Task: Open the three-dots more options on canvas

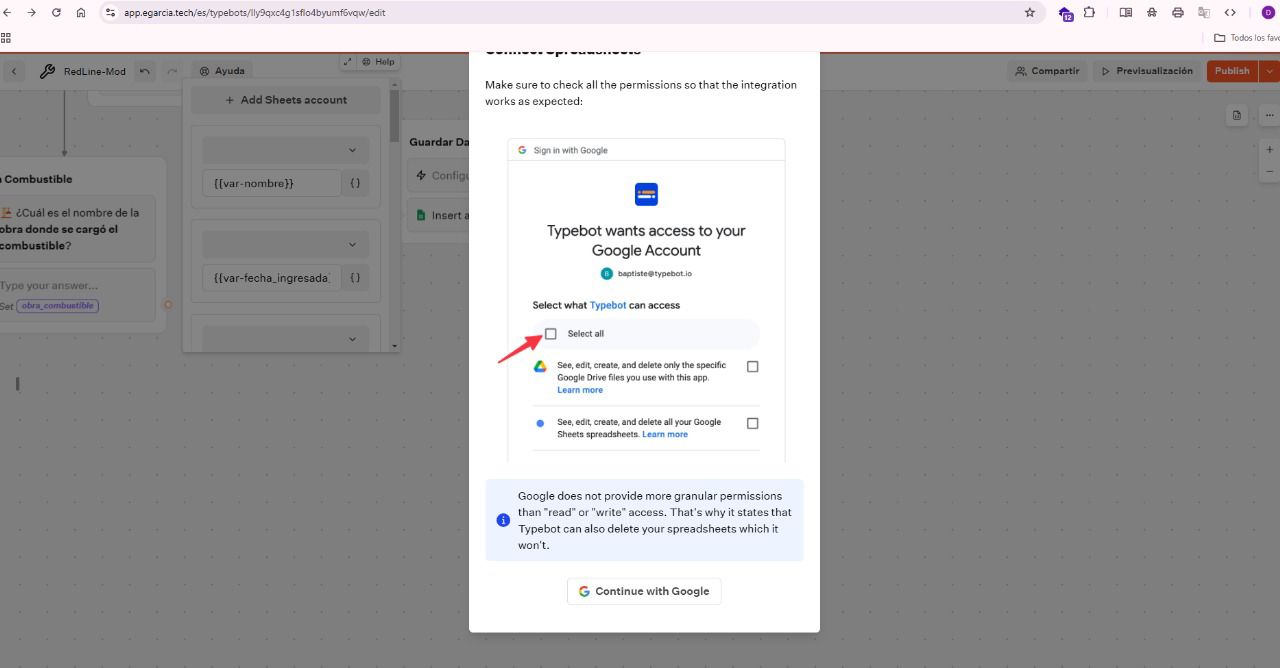Action: point(1270,115)
